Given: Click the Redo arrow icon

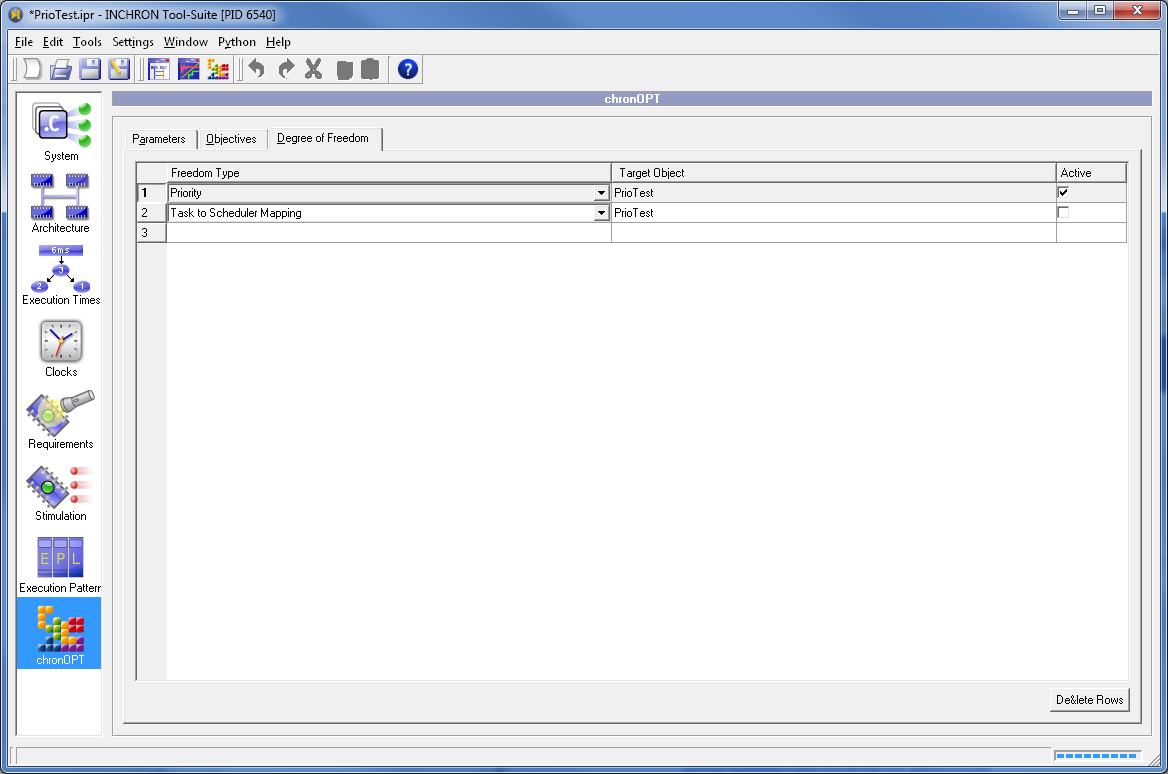Looking at the screenshot, I should [x=286, y=69].
